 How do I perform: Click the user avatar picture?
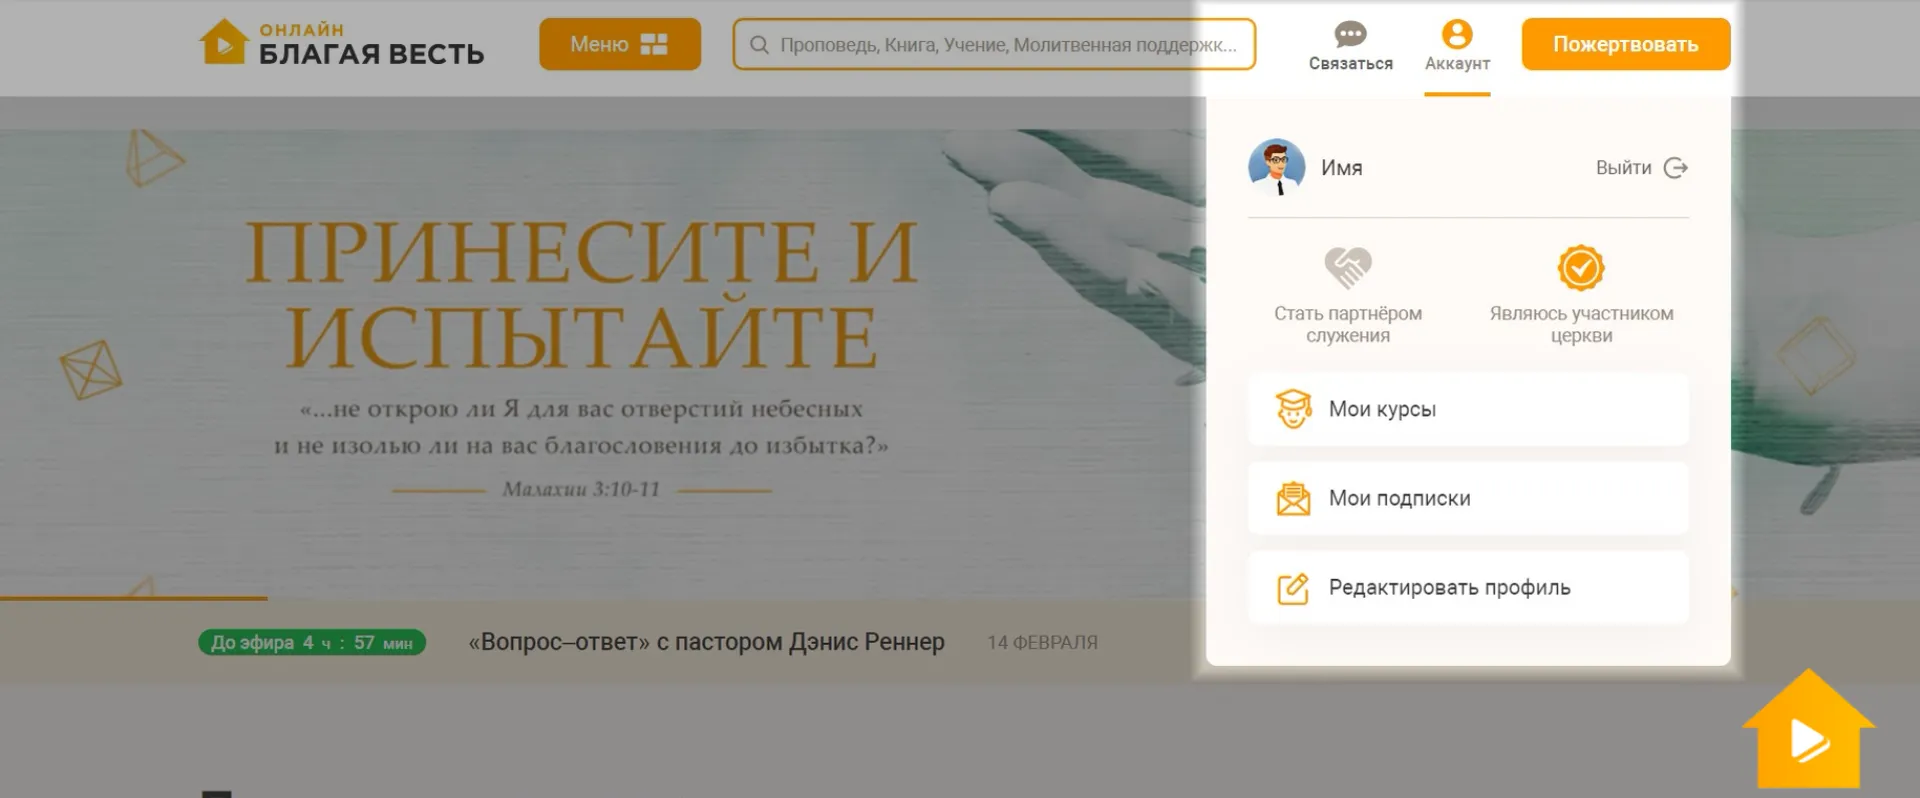click(x=1276, y=167)
